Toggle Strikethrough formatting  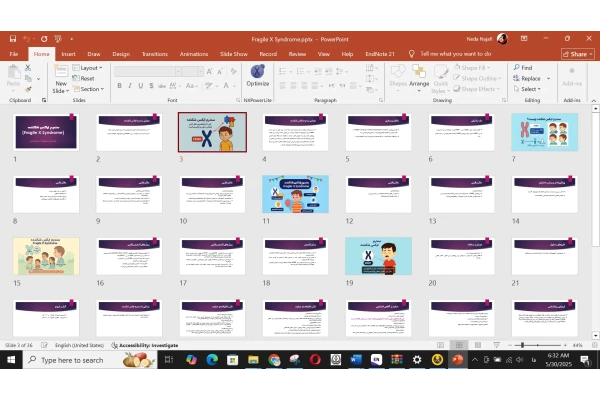click(162, 86)
